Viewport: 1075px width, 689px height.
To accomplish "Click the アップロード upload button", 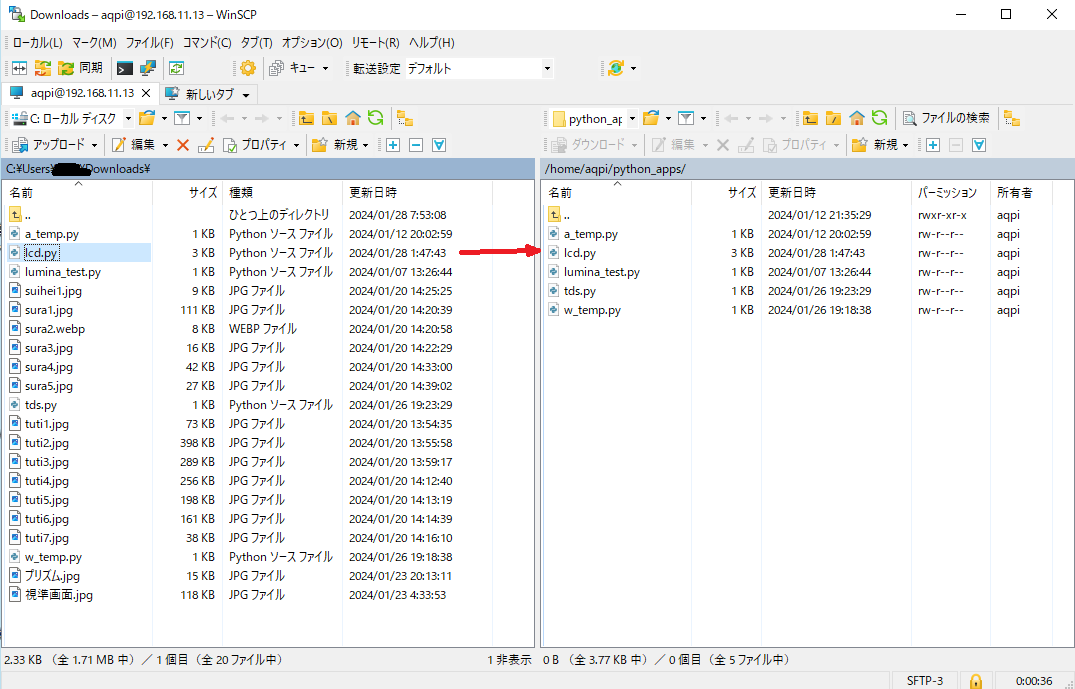I will [x=49, y=145].
